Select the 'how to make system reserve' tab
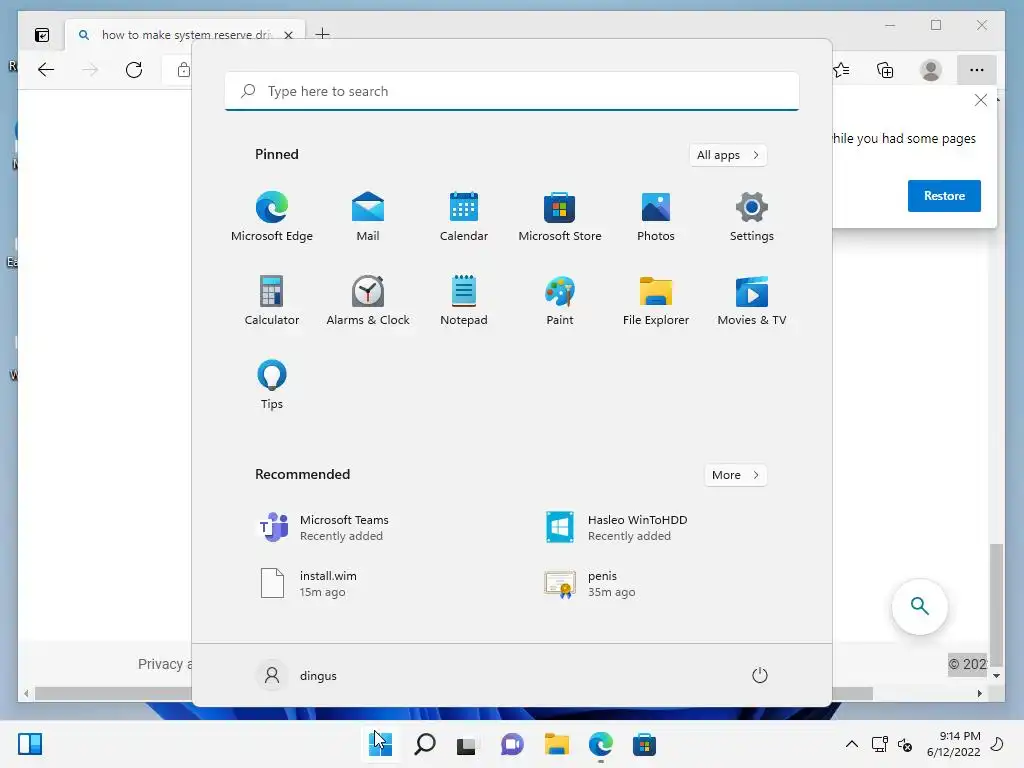 pyautogui.click(x=185, y=35)
